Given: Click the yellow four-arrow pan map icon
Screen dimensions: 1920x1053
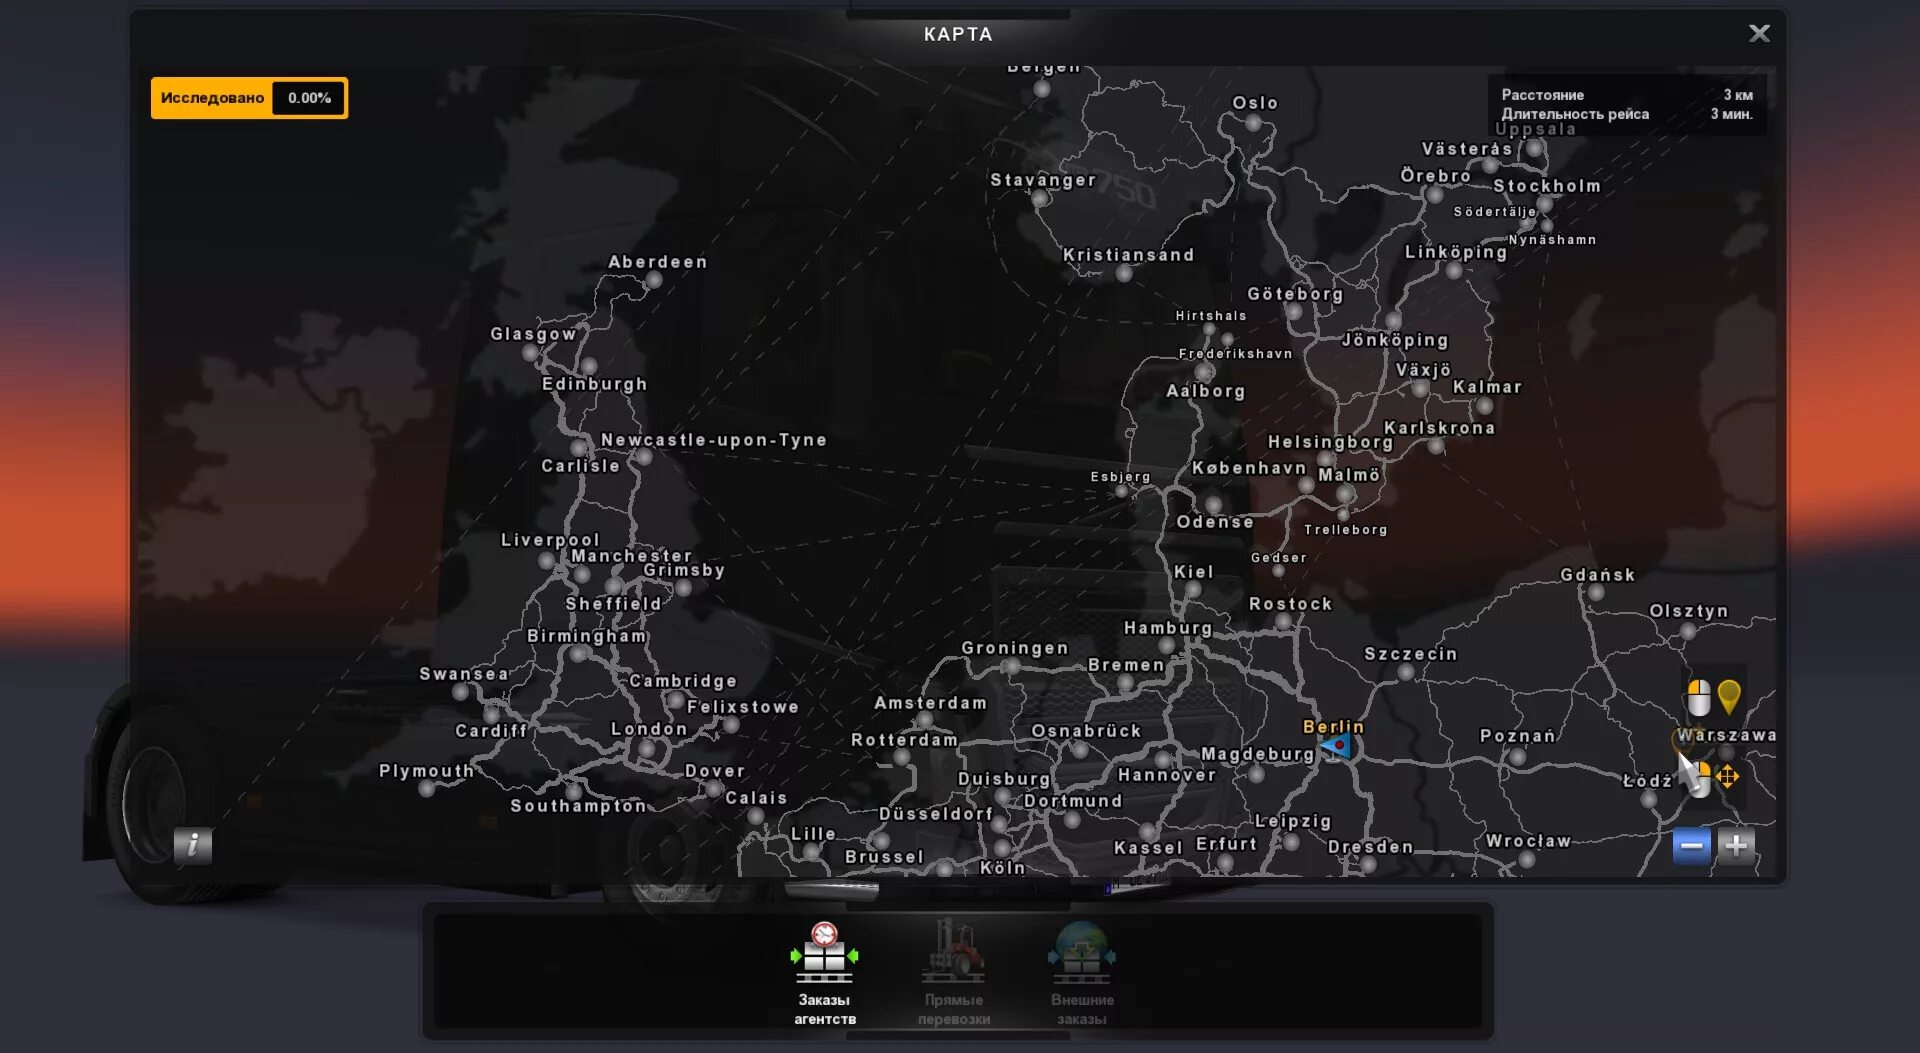Looking at the screenshot, I should pos(1728,777).
